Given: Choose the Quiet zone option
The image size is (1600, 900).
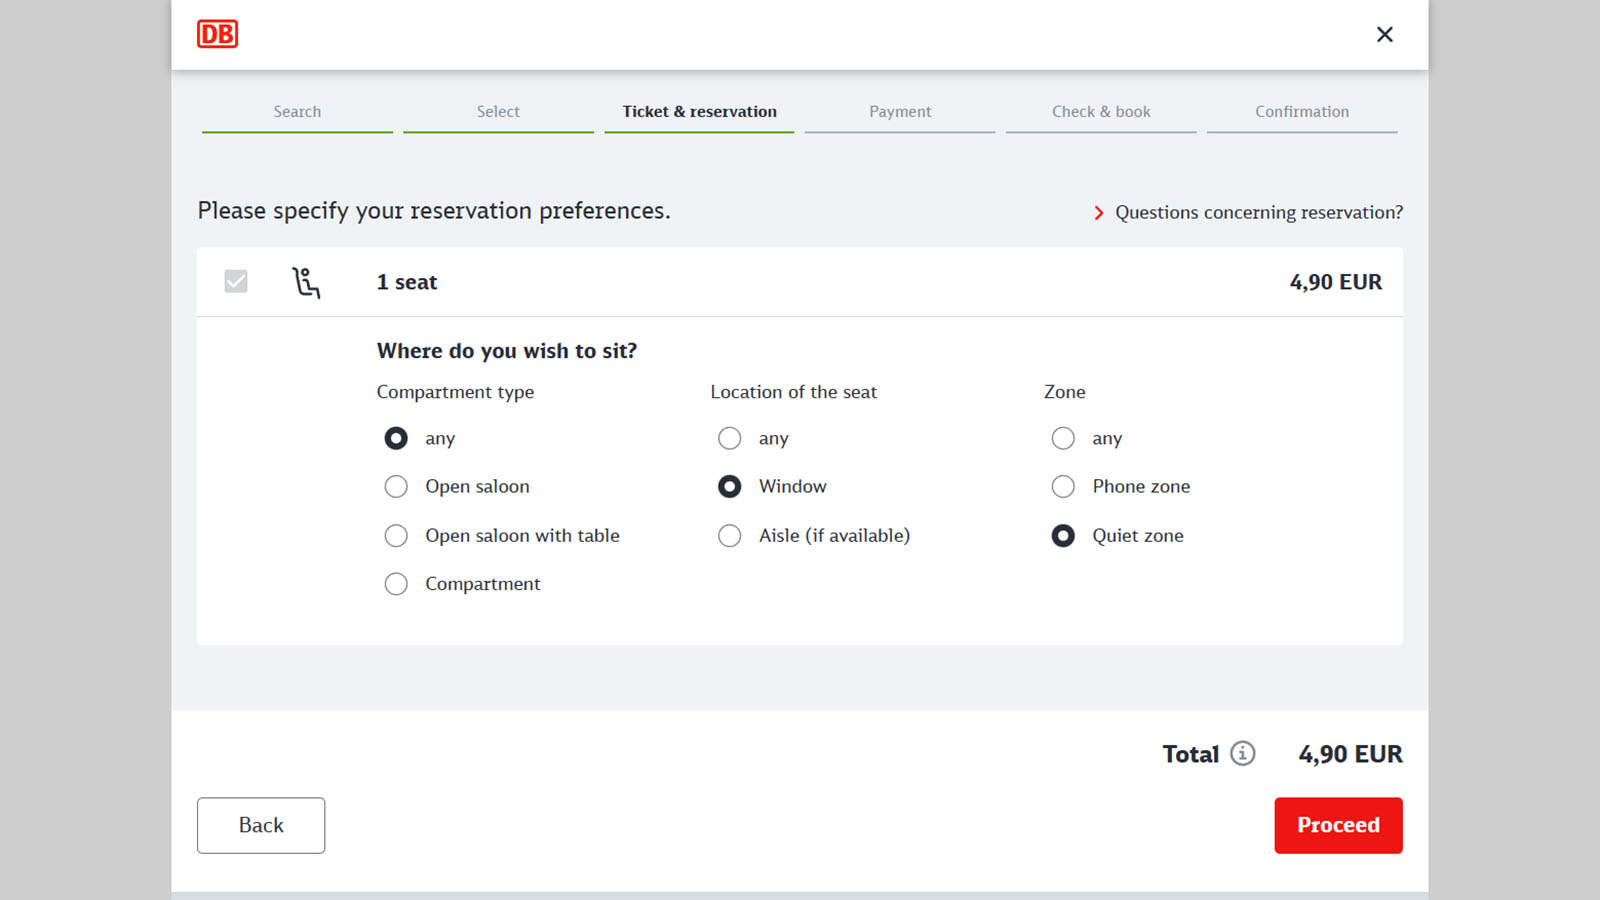Looking at the screenshot, I should tap(1063, 535).
